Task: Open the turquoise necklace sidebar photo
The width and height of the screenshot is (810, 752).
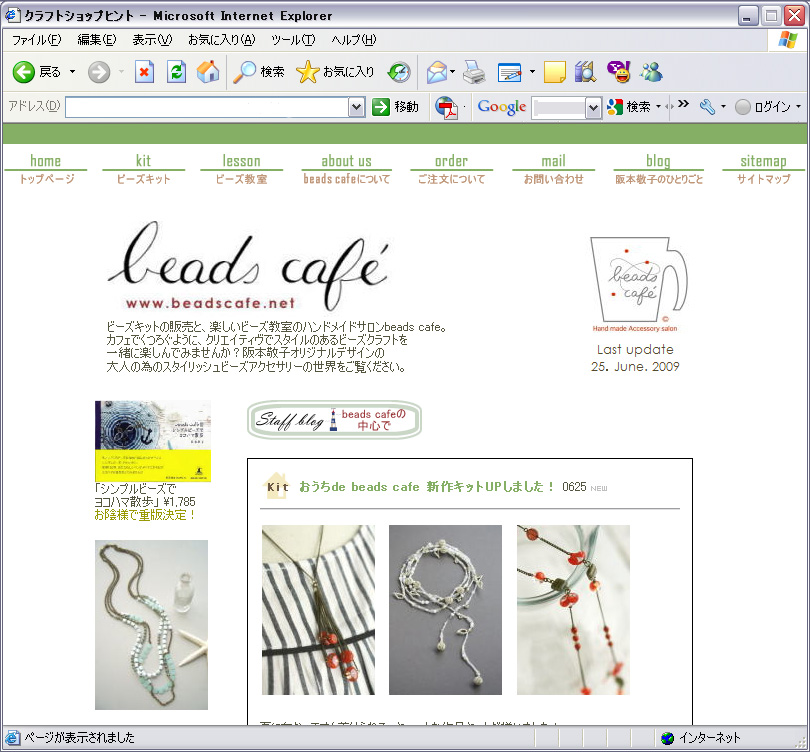Action: [x=151, y=624]
